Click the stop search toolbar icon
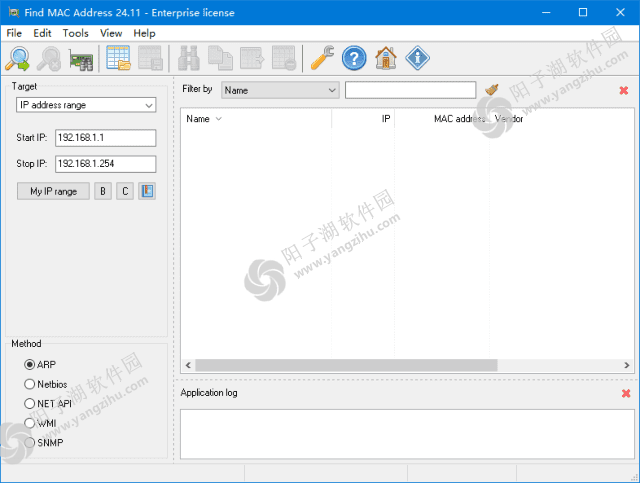 pyautogui.click(x=49, y=58)
